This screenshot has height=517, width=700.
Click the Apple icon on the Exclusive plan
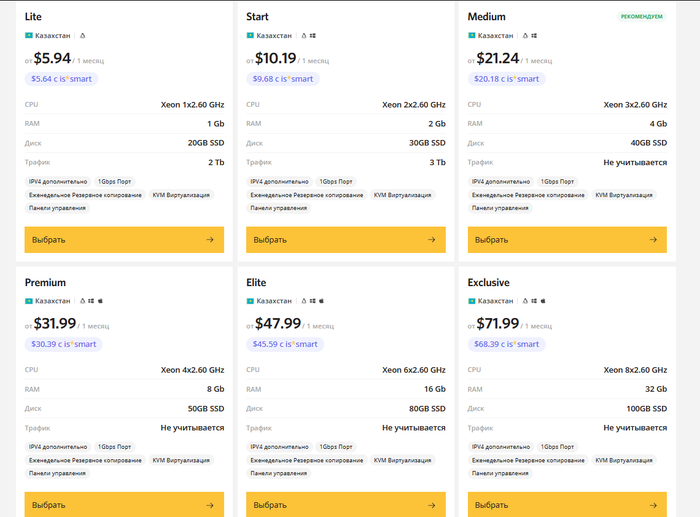544,300
